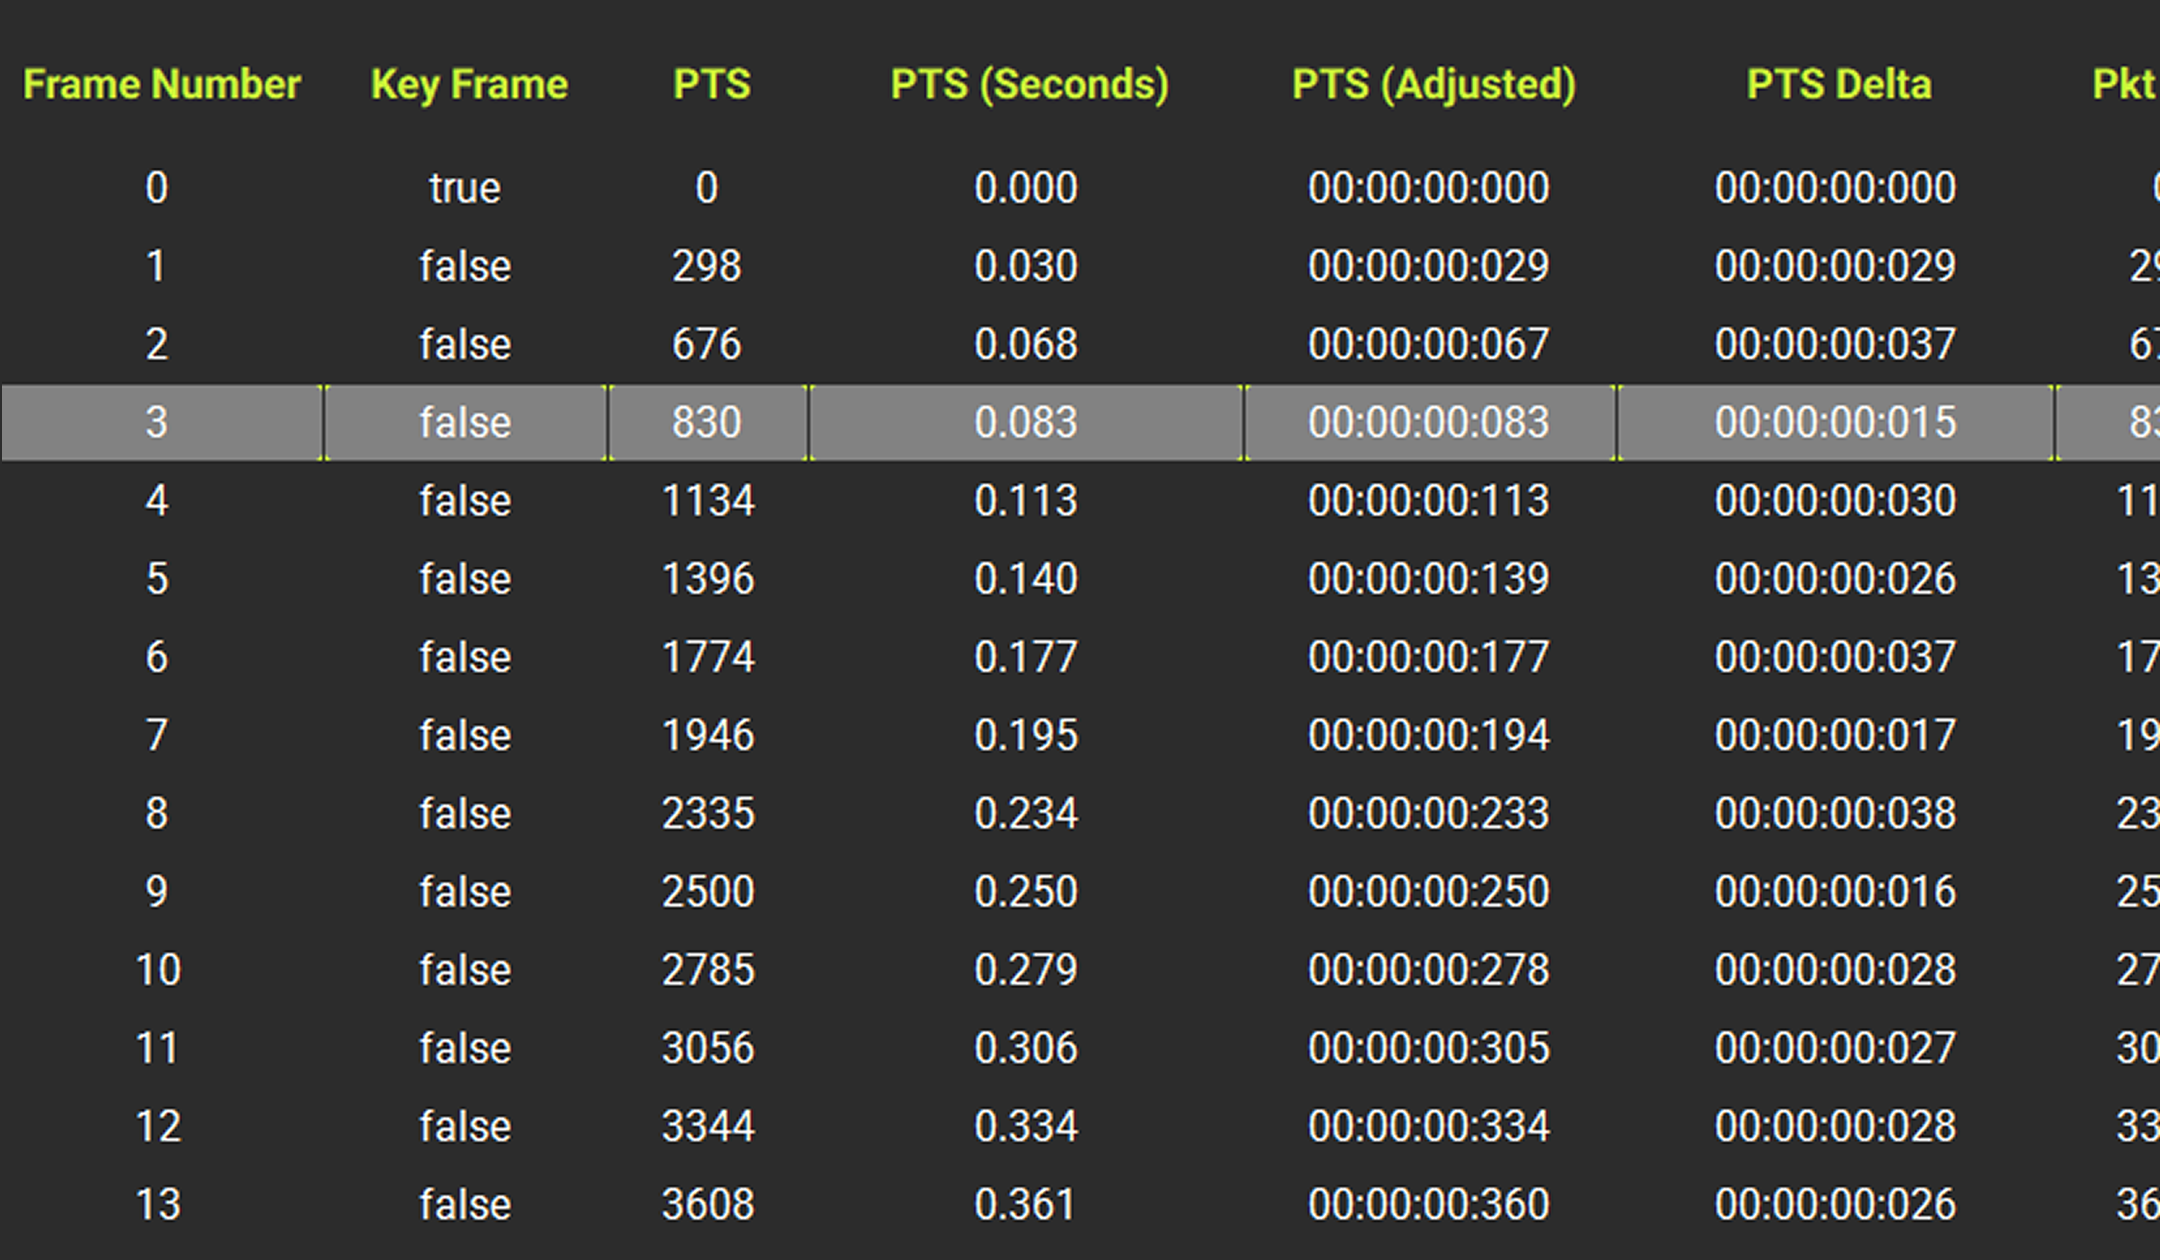The height and width of the screenshot is (1260, 2160).
Task: Select the PTS value 3608
Action: (708, 1204)
